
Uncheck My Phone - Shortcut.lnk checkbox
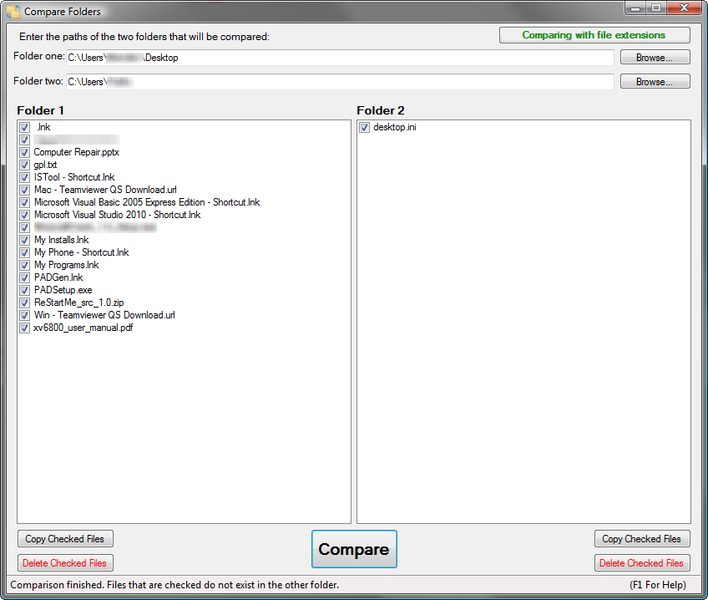(25, 252)
